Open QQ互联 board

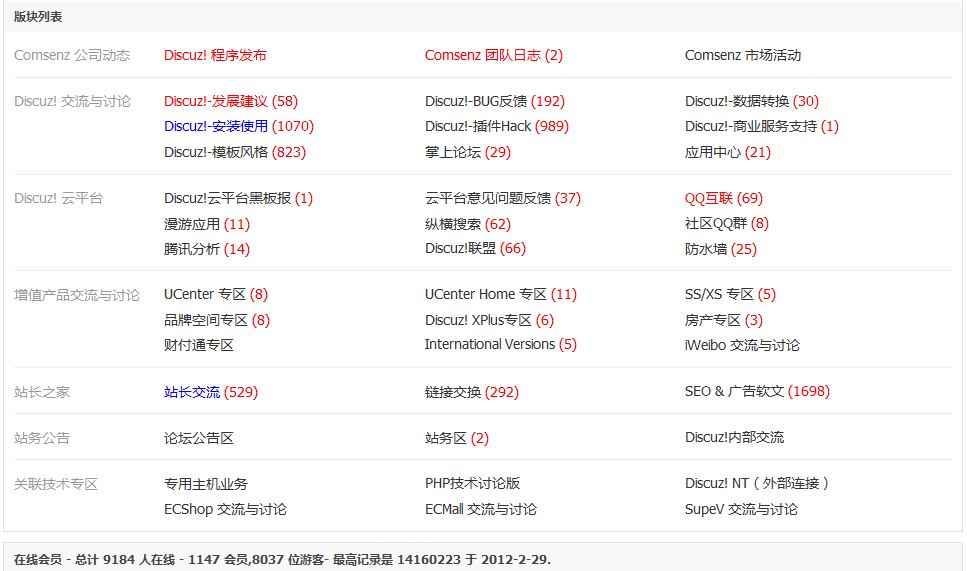(x=709, y=199)
